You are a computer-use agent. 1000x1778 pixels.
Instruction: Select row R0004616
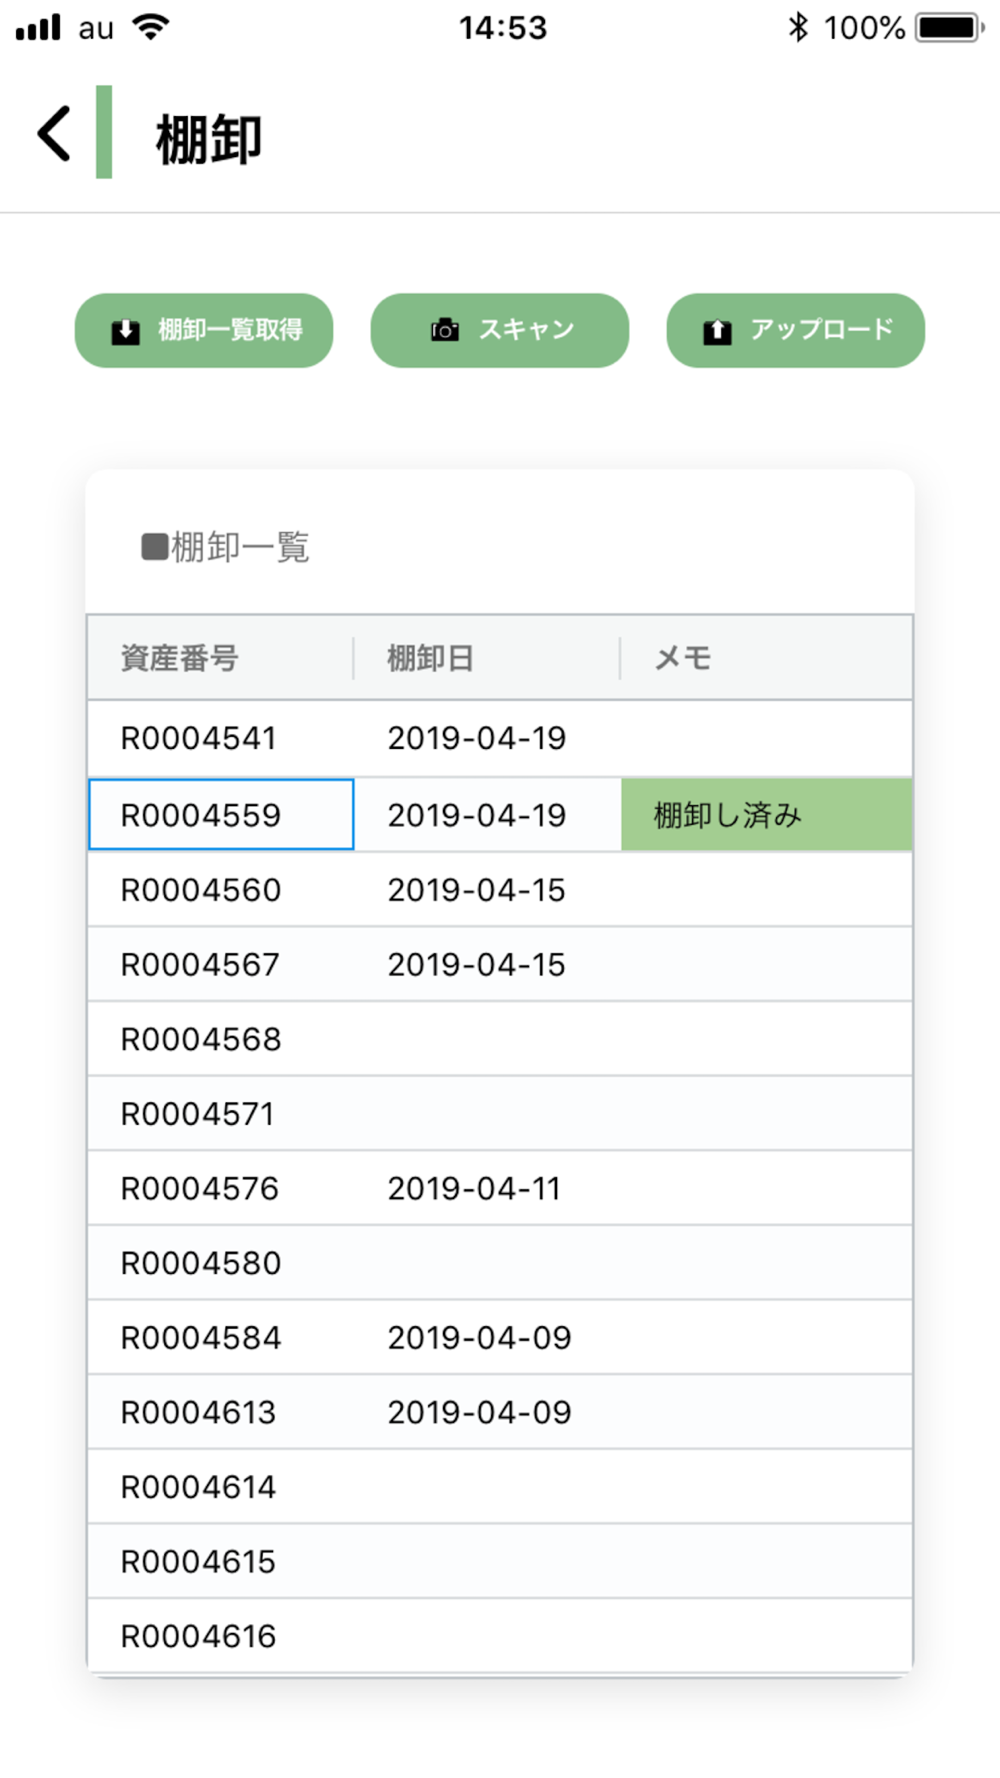click(x=500, y=1636)
